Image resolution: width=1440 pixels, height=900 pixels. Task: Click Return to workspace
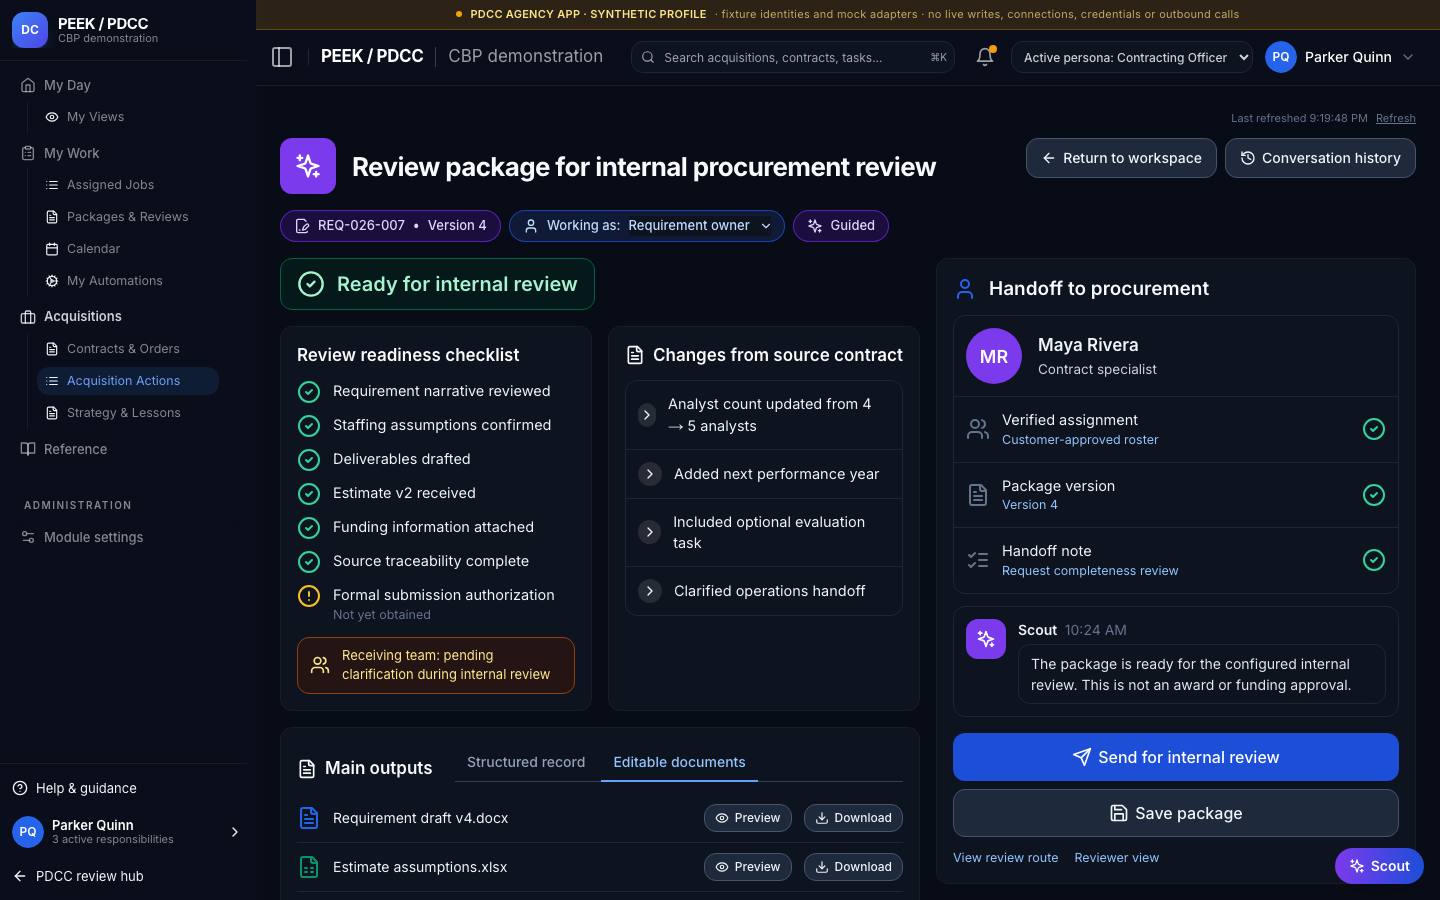click(x=1121, y=158)
